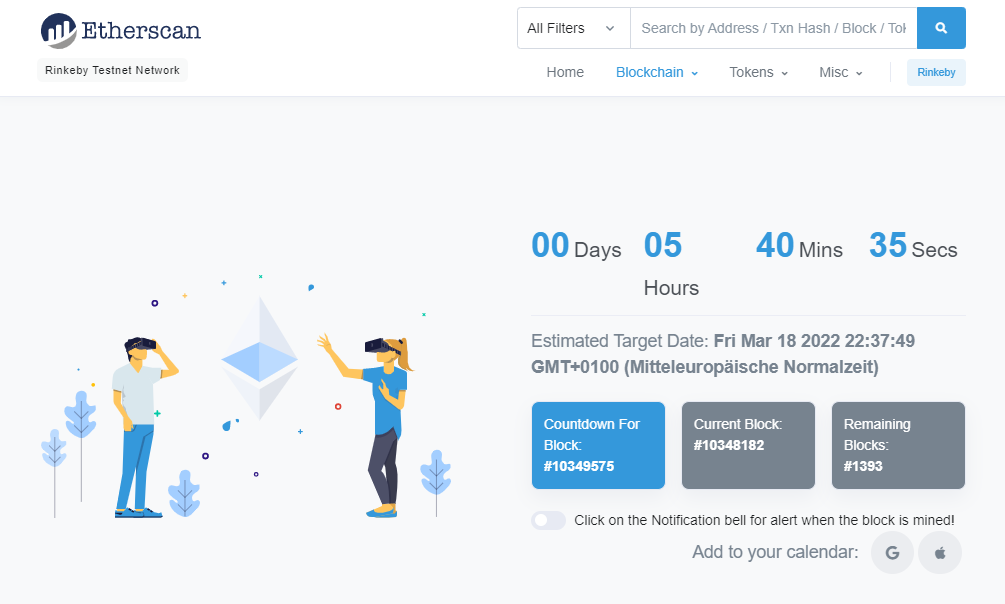Image resolution: width=1005 pixels, height=604 pixels.
Task: Click the Etherscan logo
Action: 120,30
